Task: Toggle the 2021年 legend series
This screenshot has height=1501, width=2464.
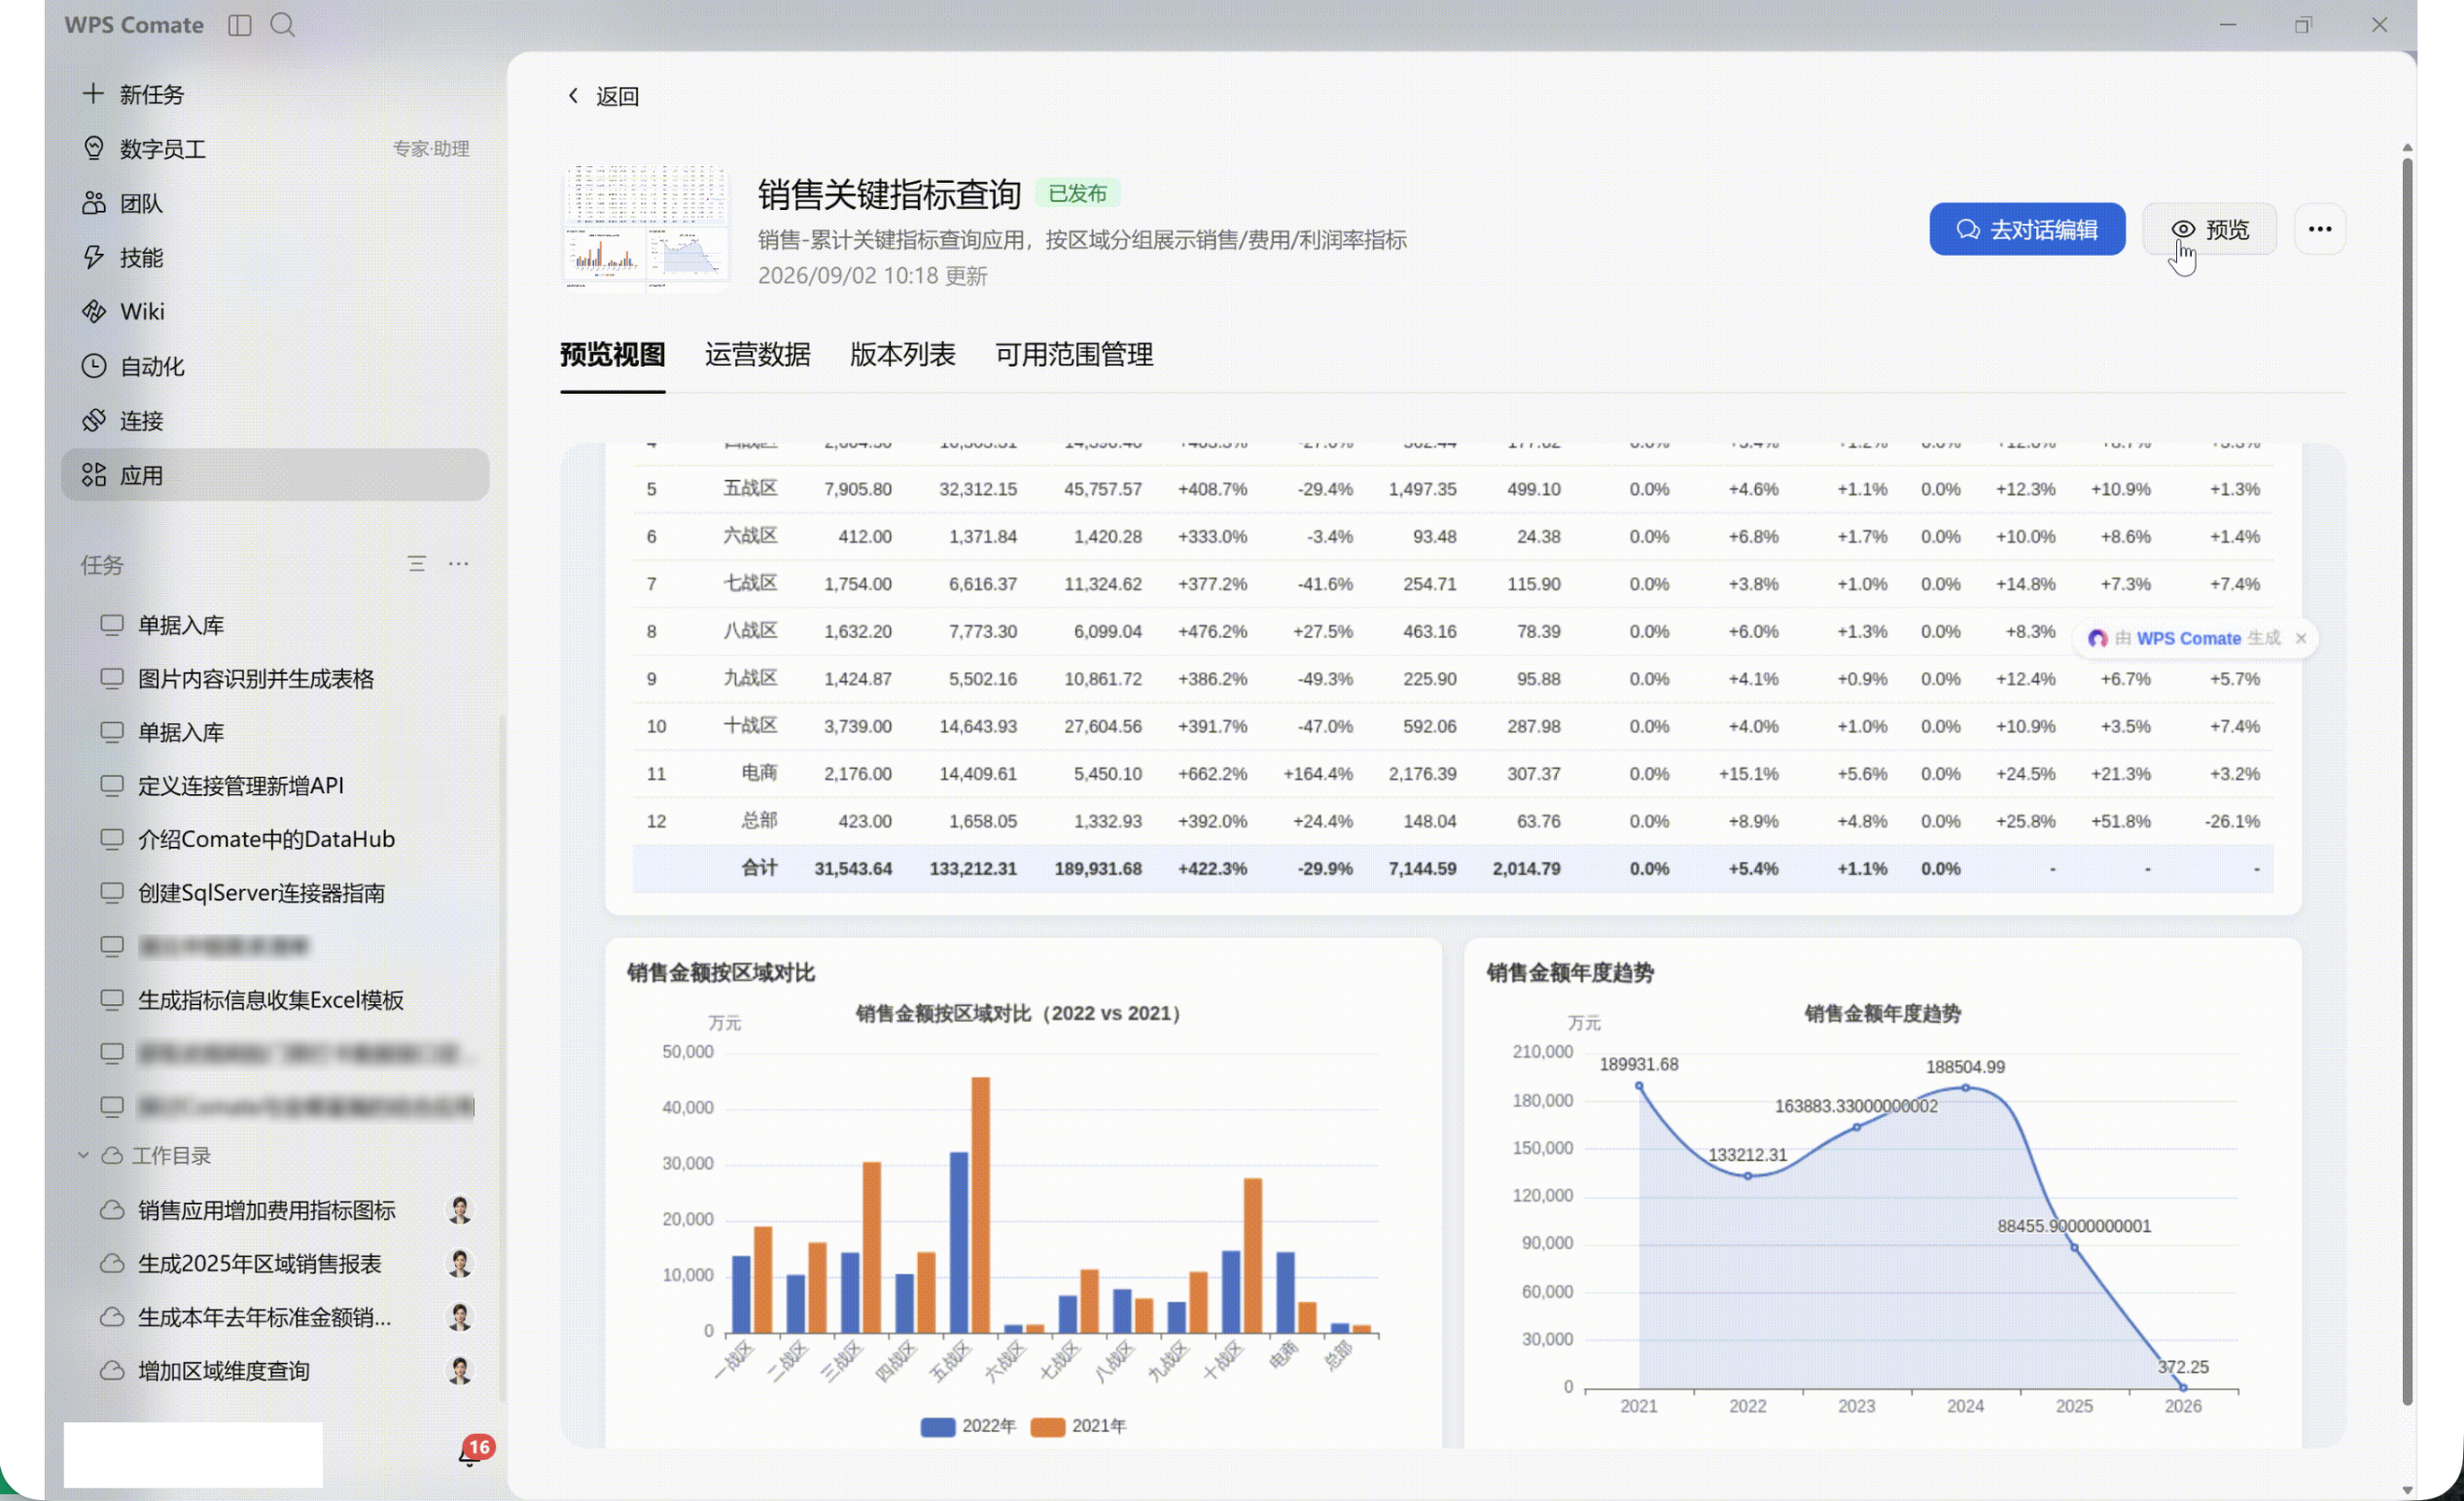Action: pyautogui.click(x=1077, y=1426)
